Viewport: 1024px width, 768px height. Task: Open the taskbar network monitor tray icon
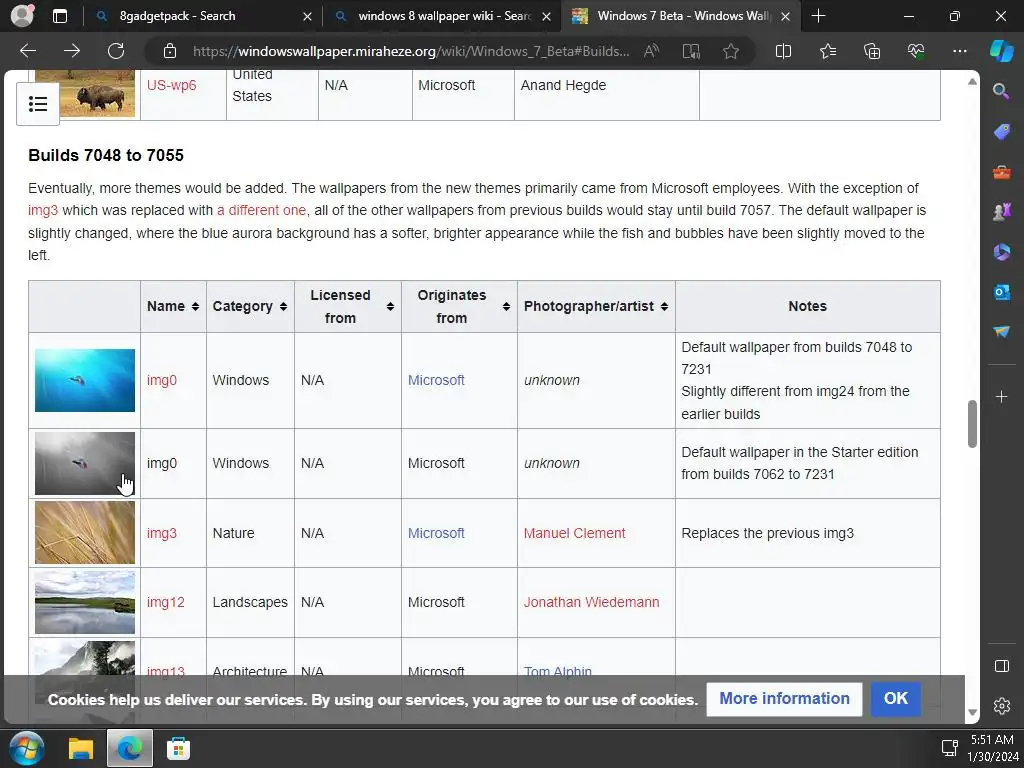point(949,748)
